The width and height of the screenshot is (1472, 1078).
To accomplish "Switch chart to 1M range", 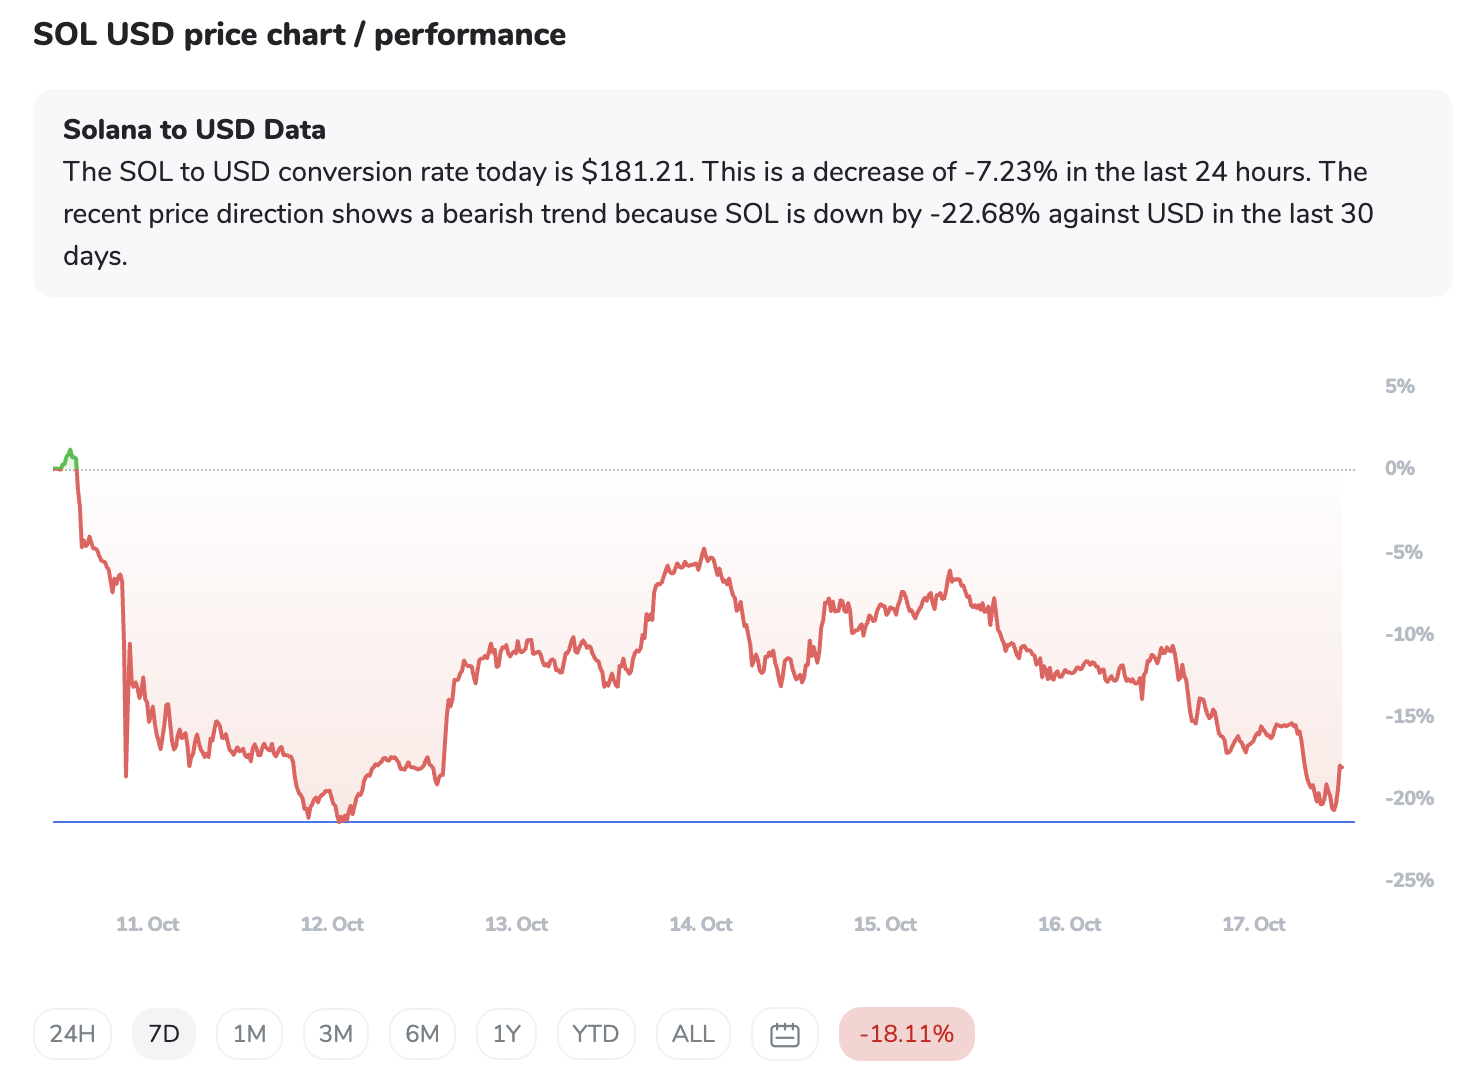I will coord(249,1034).
